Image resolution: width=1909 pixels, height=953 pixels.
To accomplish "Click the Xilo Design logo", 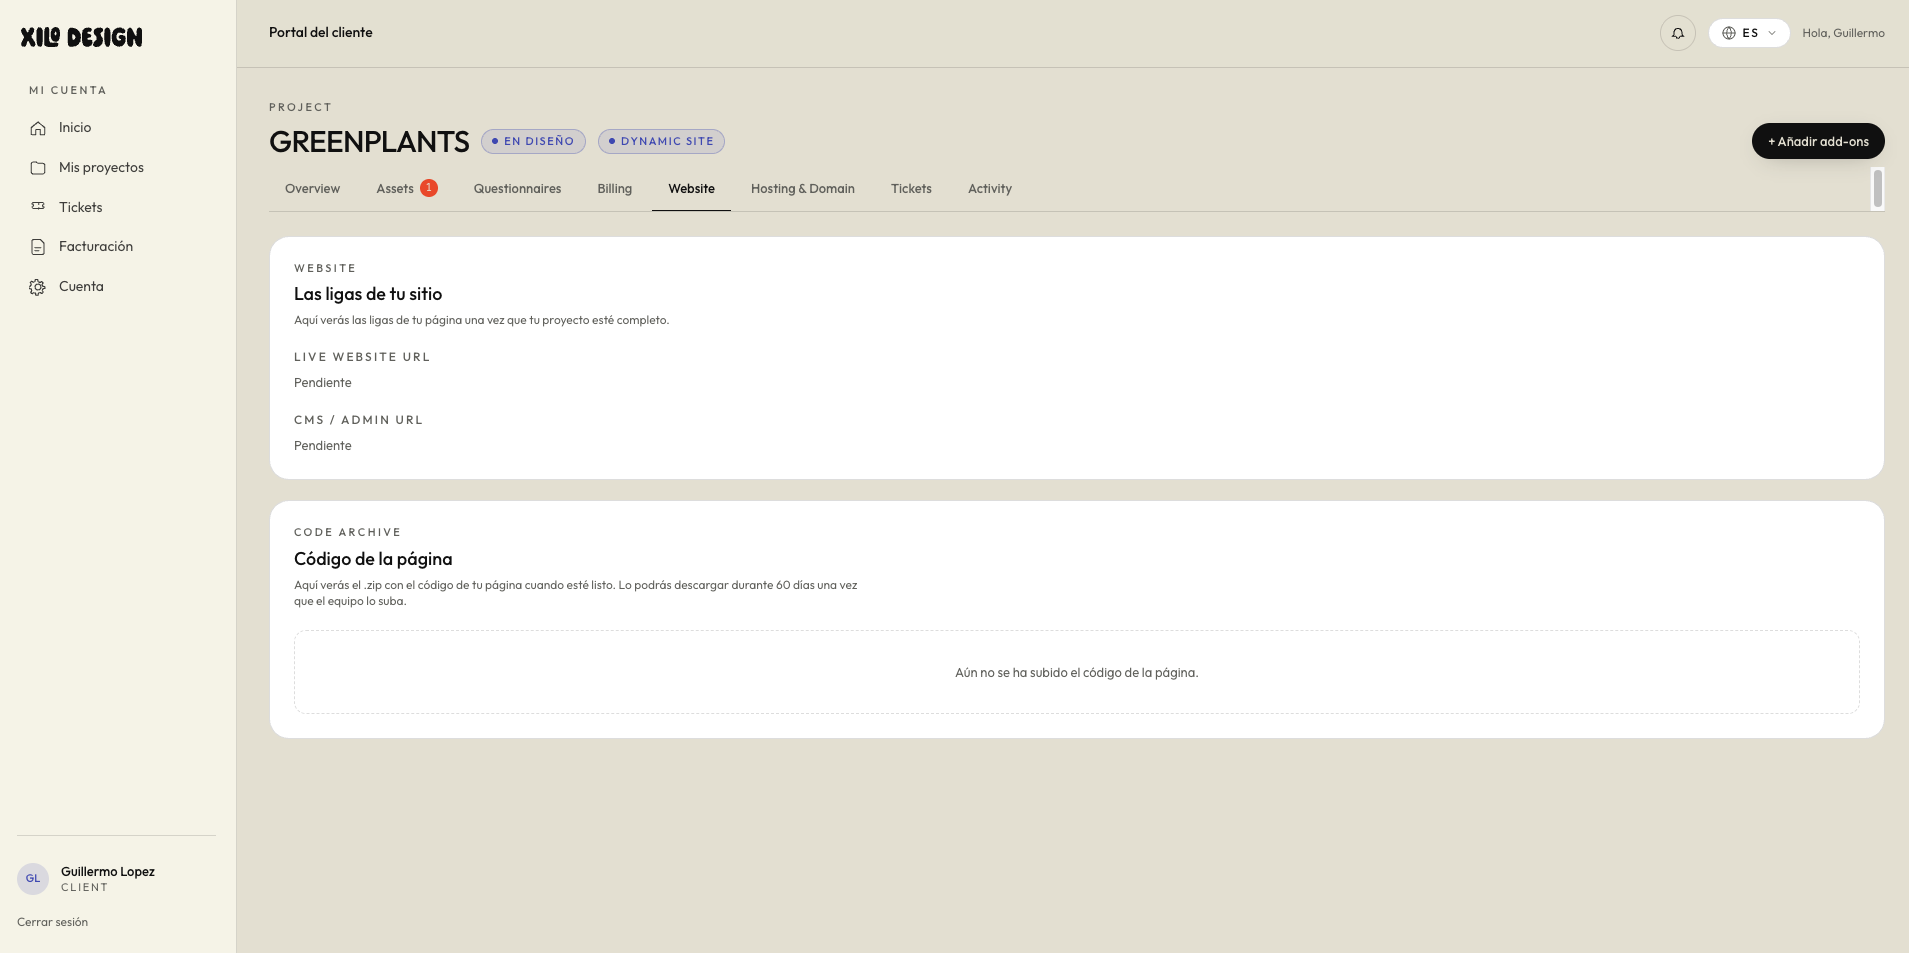I will click(81, 37).
